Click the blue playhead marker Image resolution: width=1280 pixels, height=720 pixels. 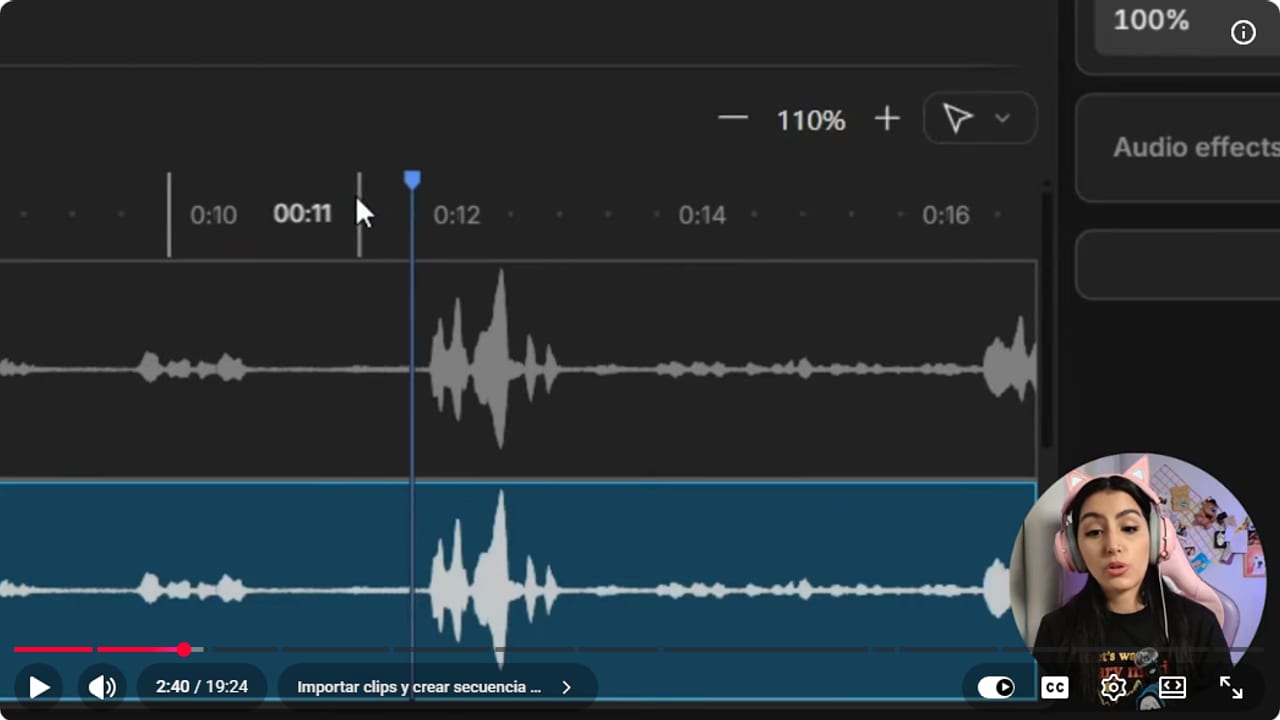point(412,179)
